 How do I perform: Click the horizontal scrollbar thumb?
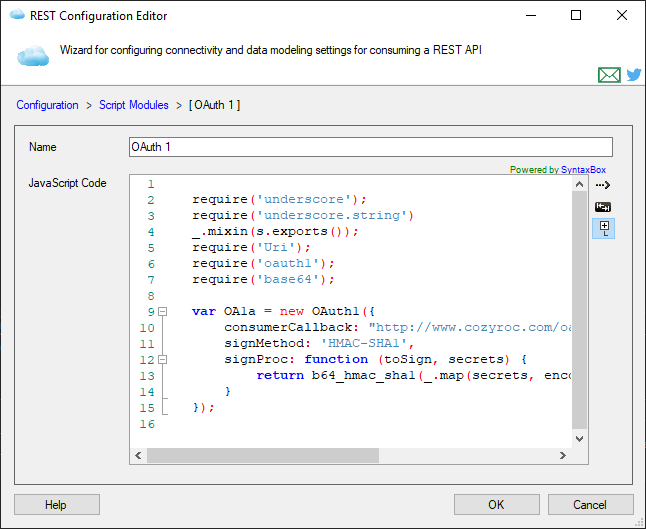[x=263, y=455]
